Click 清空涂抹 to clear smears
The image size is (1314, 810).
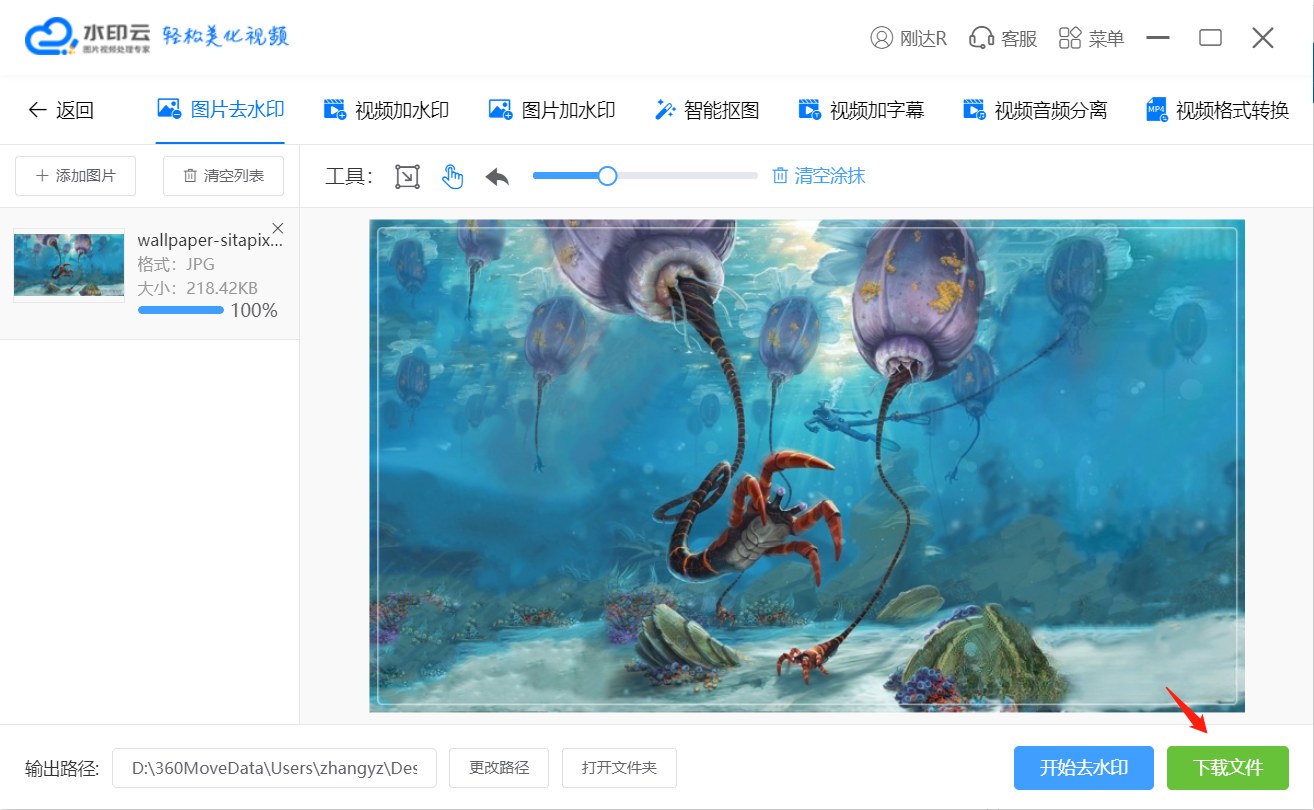tap(830, 176)
